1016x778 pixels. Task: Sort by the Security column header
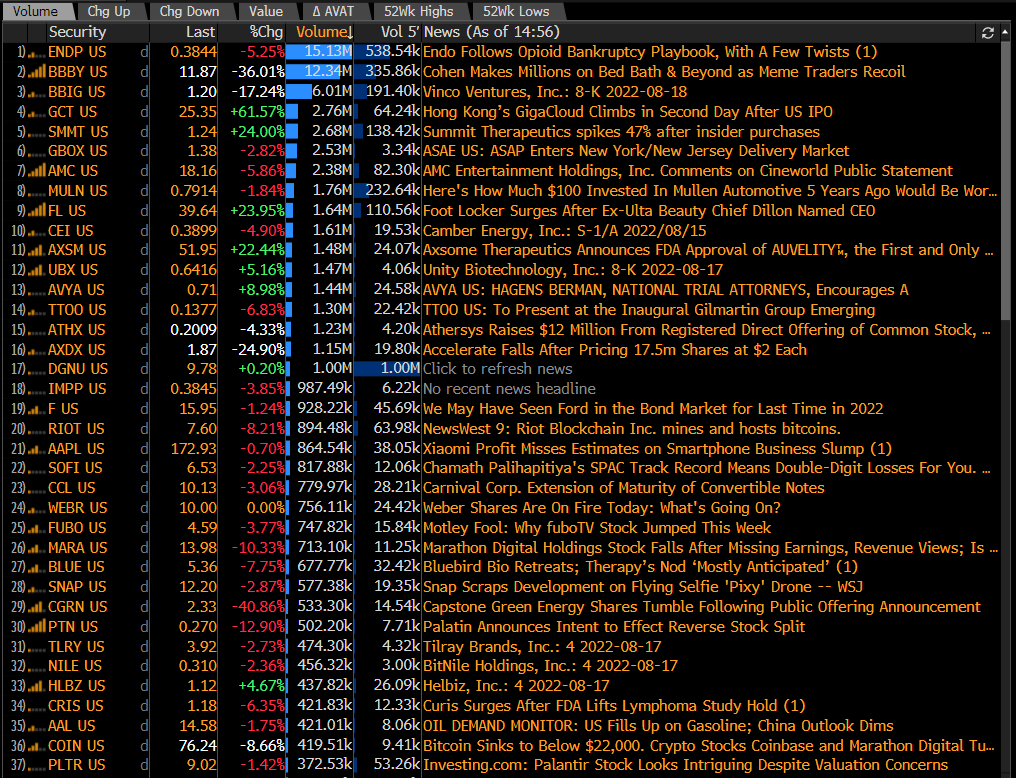coord(77,32)
